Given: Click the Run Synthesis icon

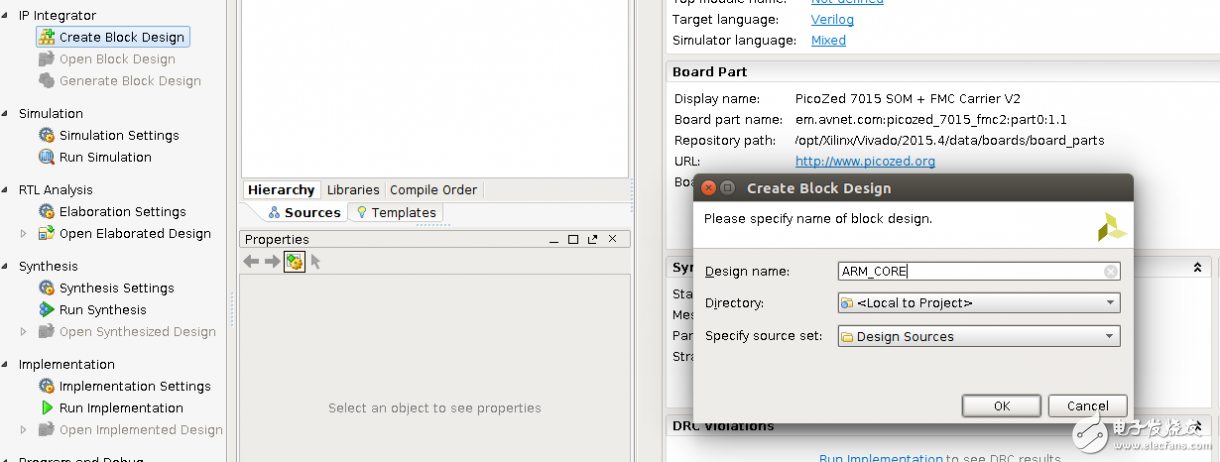Looking at the screenshot, I should point(46,310).
